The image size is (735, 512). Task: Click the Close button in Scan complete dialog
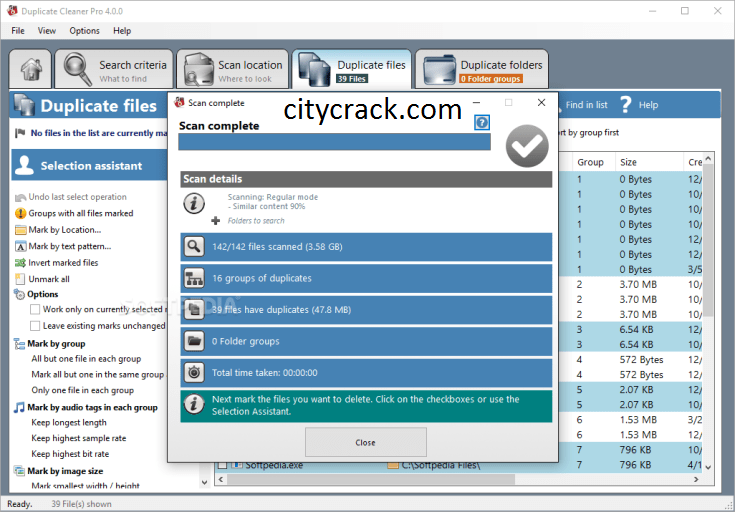pos(366,442)
